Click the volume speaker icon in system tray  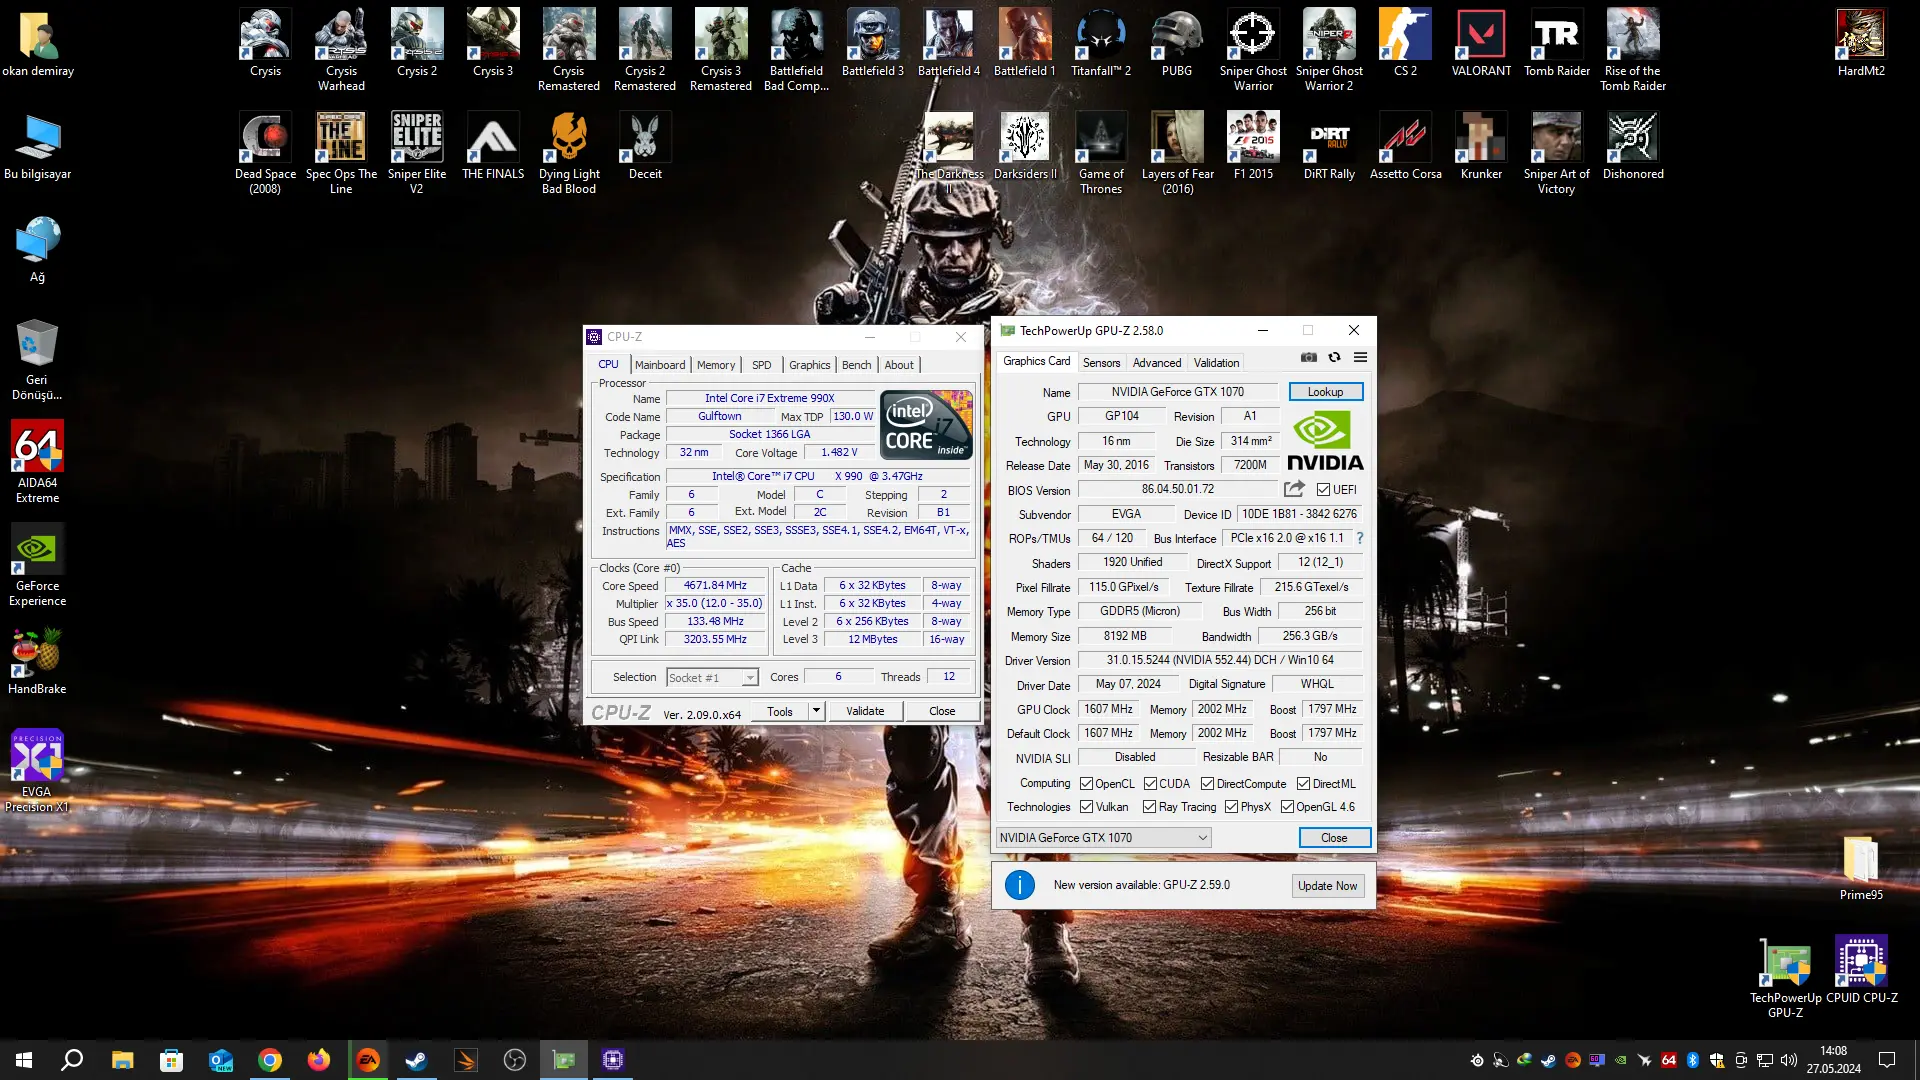click(1789, 1060)
